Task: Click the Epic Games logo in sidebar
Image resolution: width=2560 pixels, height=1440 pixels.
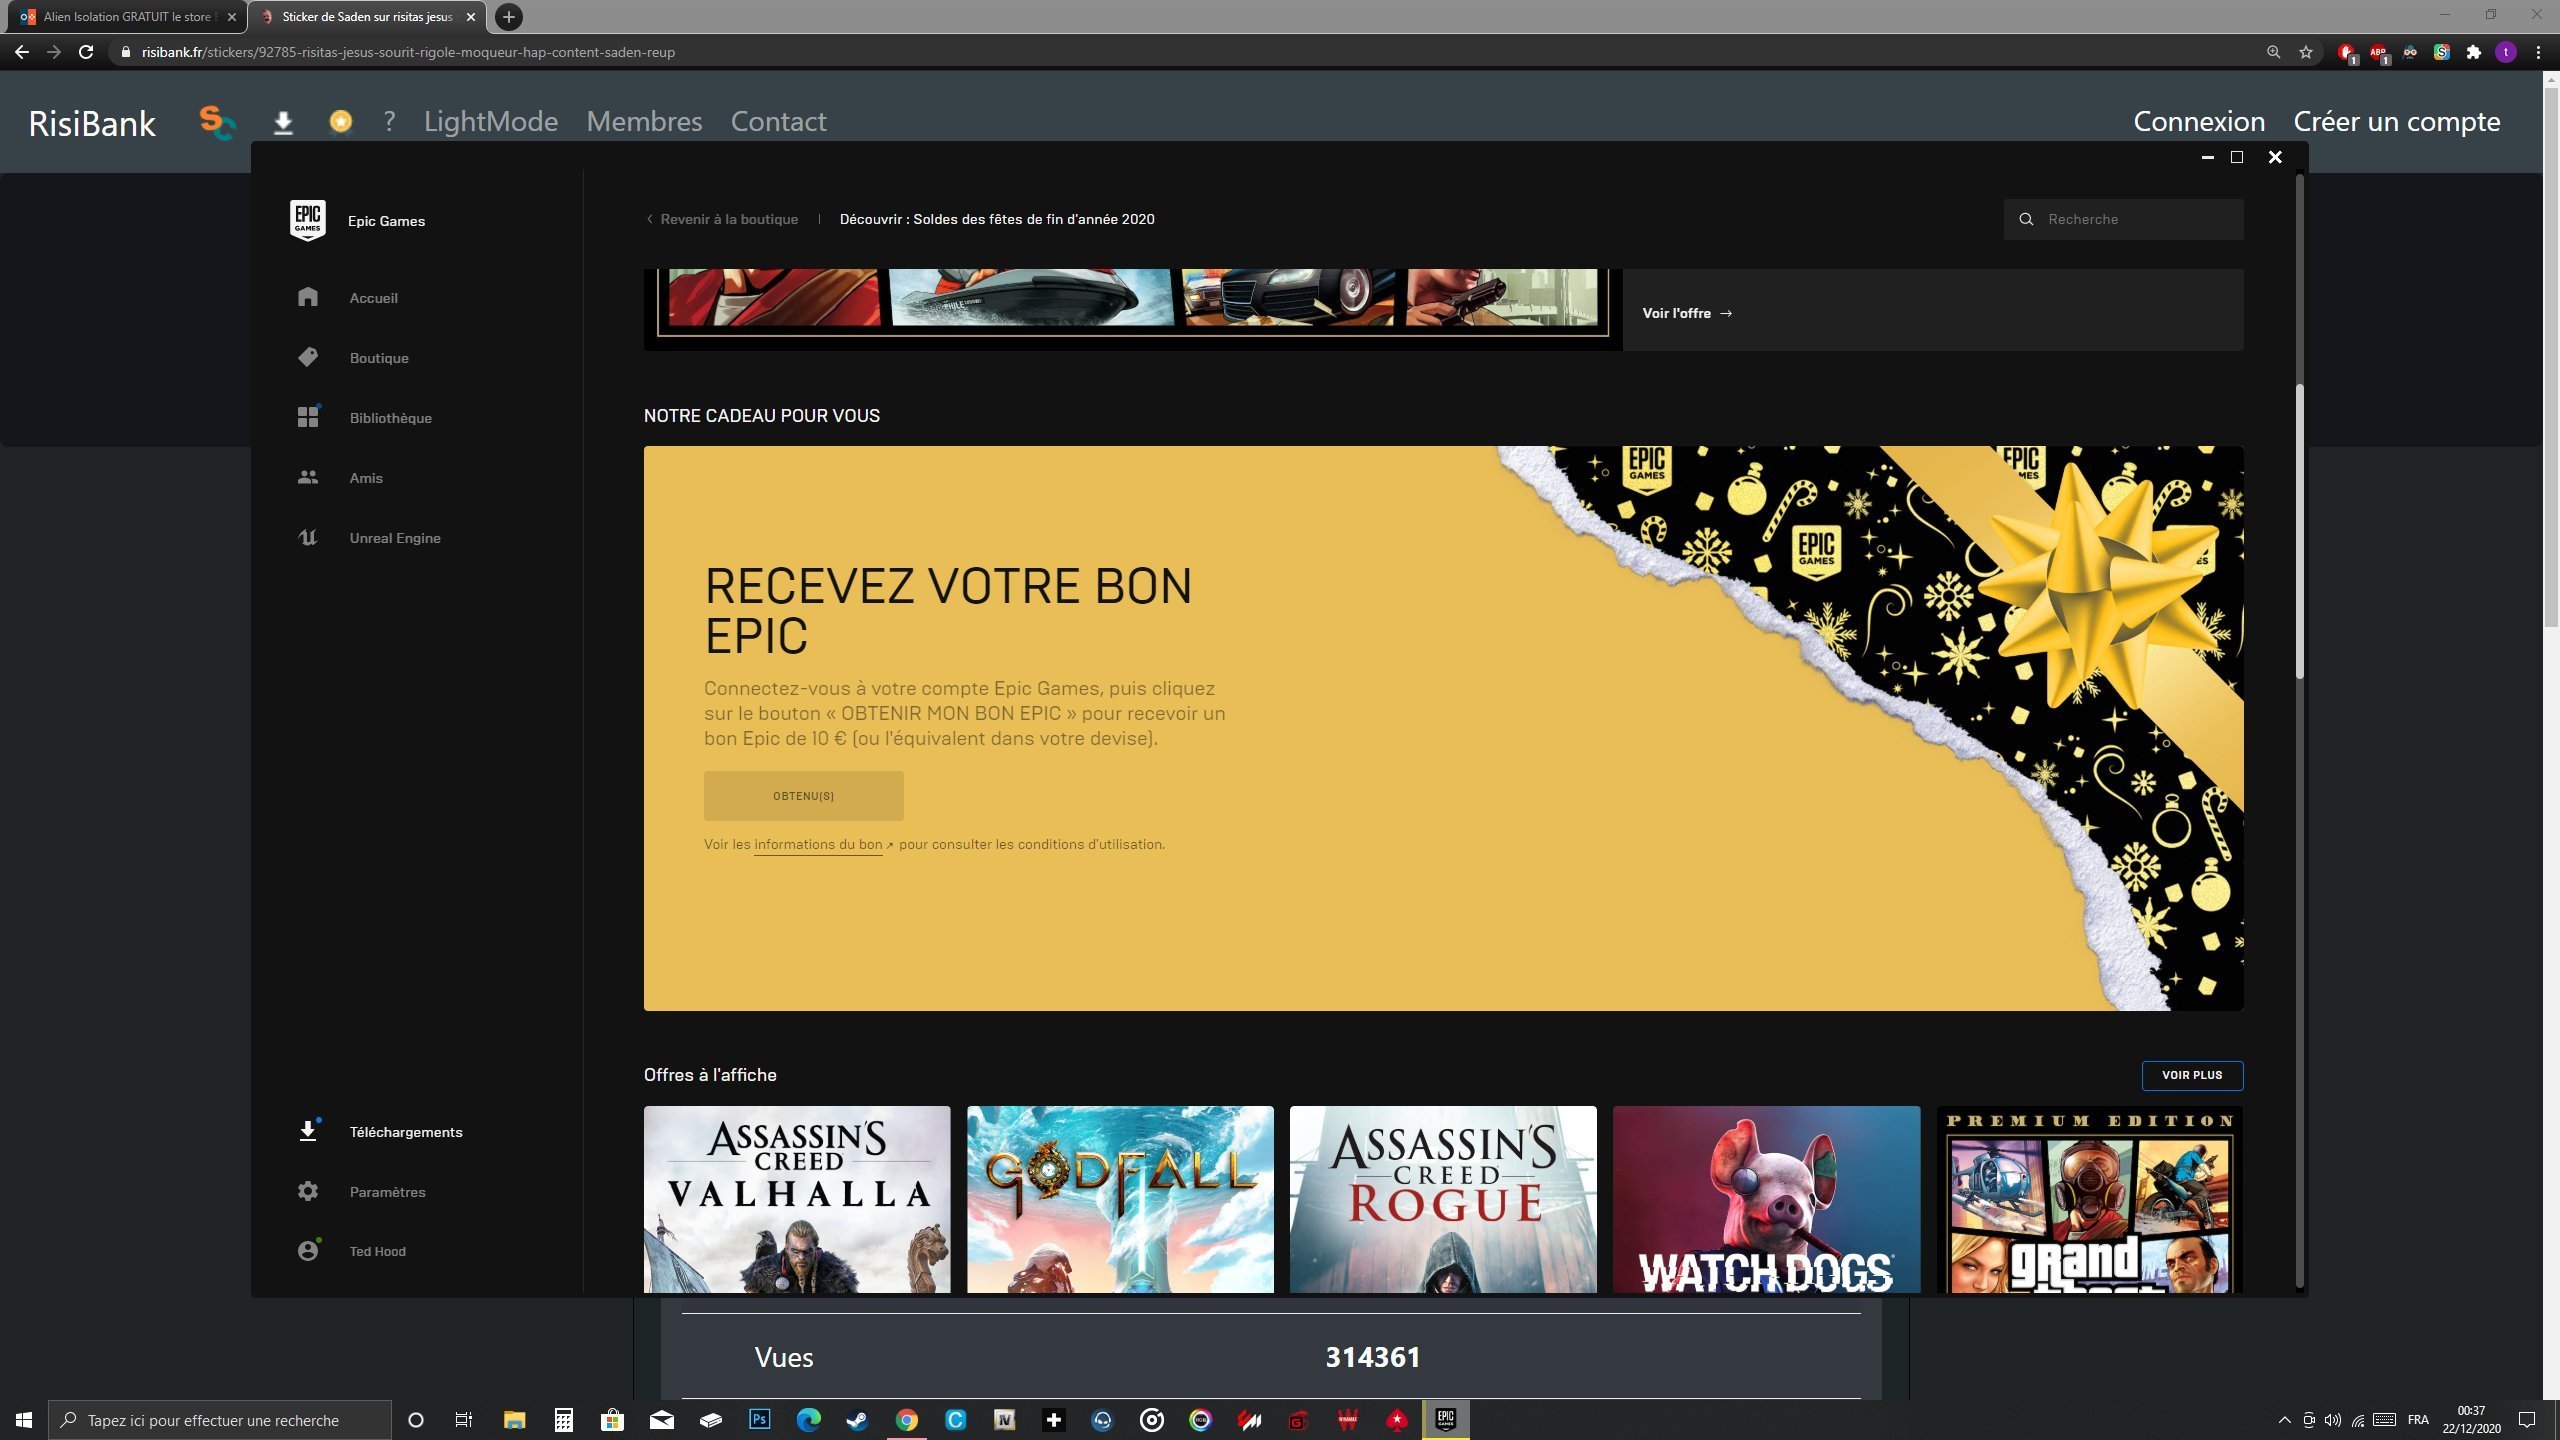Action: point(307,220)
